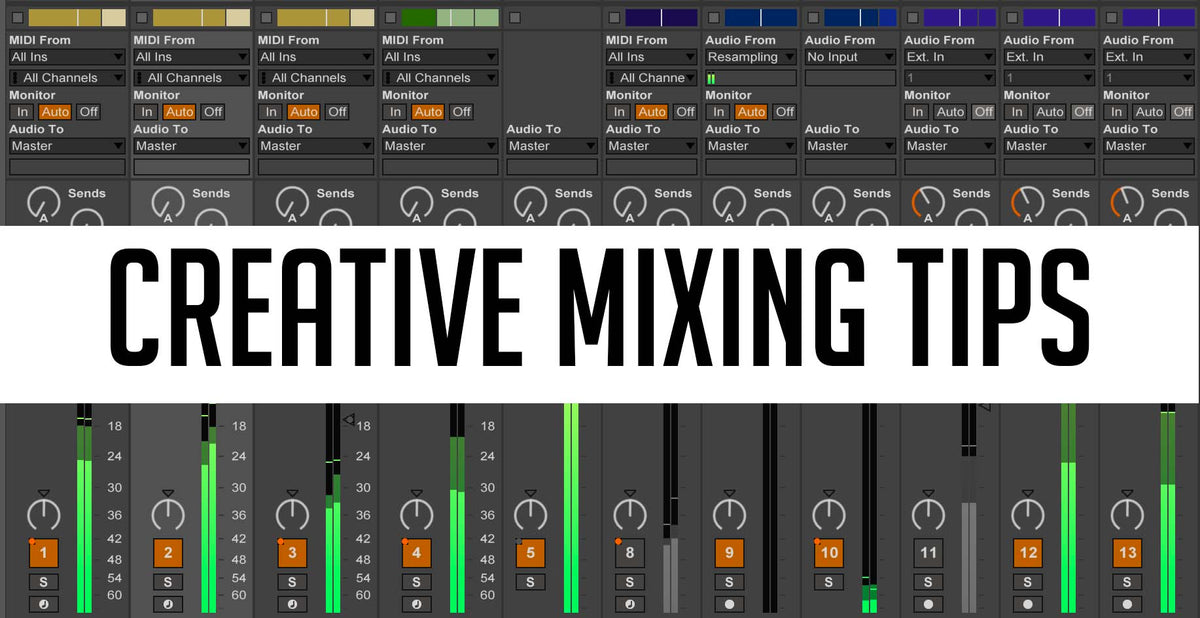Set monitor to Off in track 3's column
The height and width of the screenshot is (618, 1200).
tap(337, 112)
